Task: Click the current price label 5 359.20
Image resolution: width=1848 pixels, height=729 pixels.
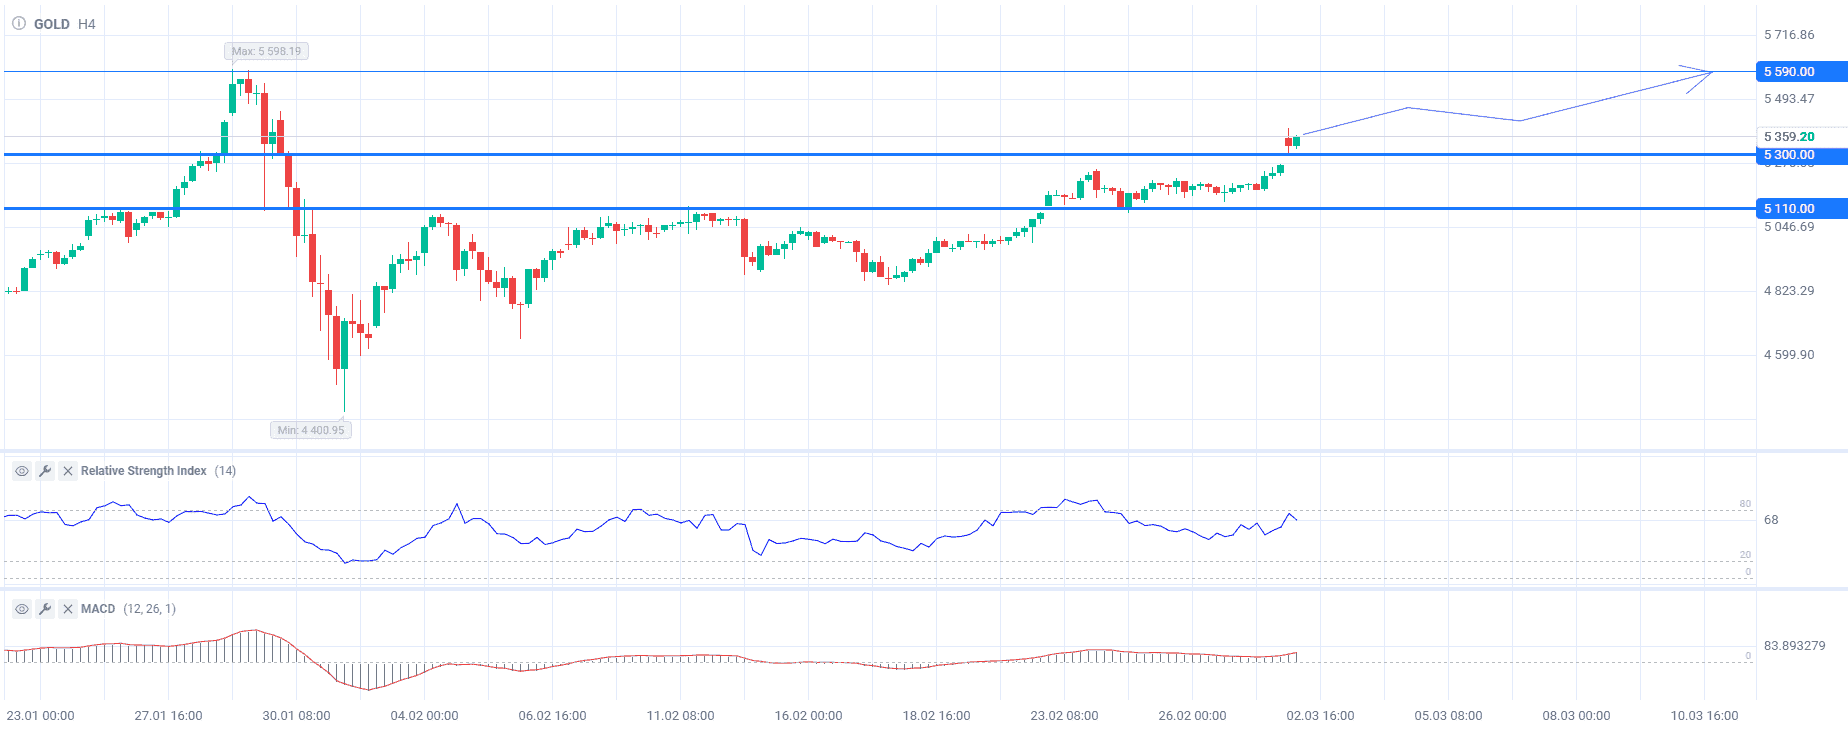Action: coord(1789,137)
